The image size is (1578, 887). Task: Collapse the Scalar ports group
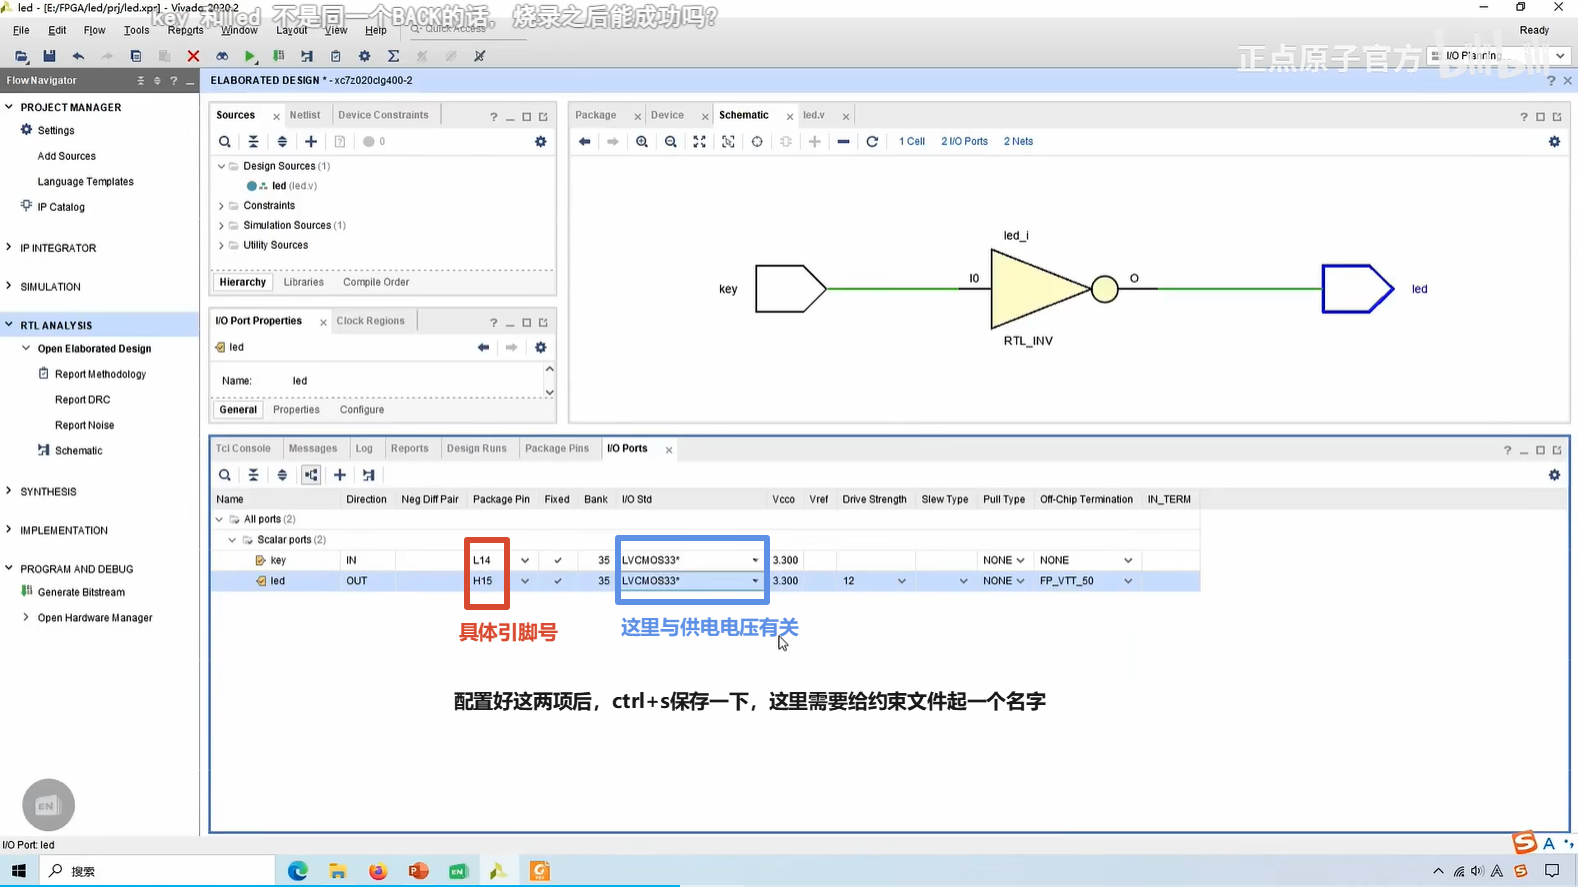point(233,540)
